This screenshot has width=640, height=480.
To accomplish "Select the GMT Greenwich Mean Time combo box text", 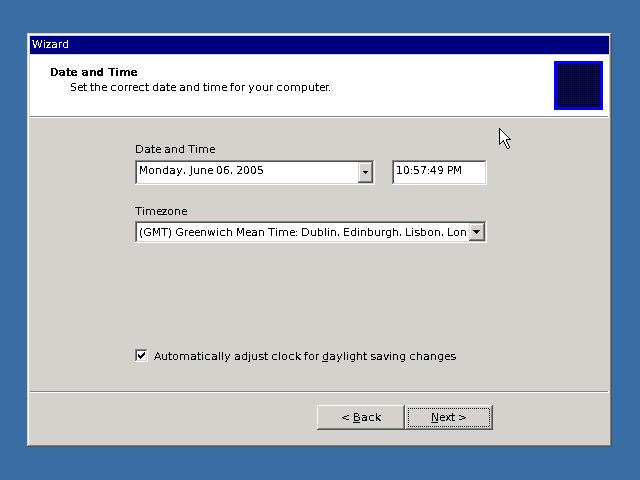I will [302, 232].
